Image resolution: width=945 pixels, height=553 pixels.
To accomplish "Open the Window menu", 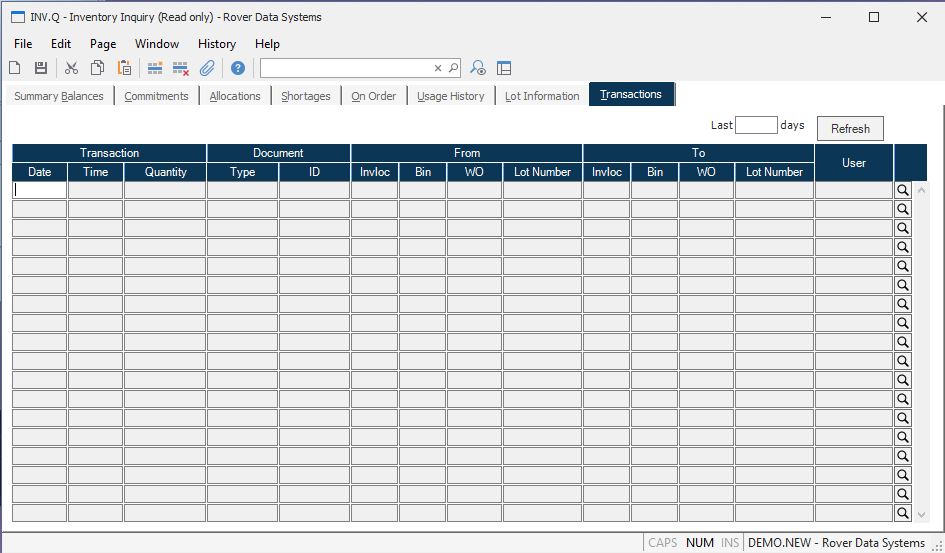I will click(x=157, y=44).
